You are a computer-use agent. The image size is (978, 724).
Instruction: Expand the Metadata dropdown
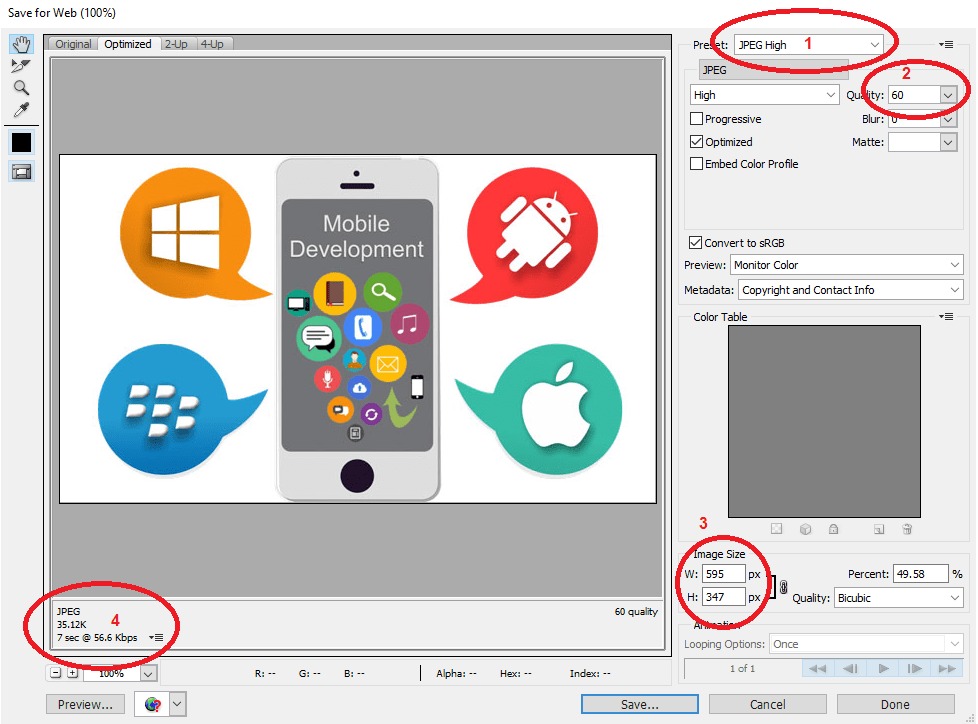point(851,290)
